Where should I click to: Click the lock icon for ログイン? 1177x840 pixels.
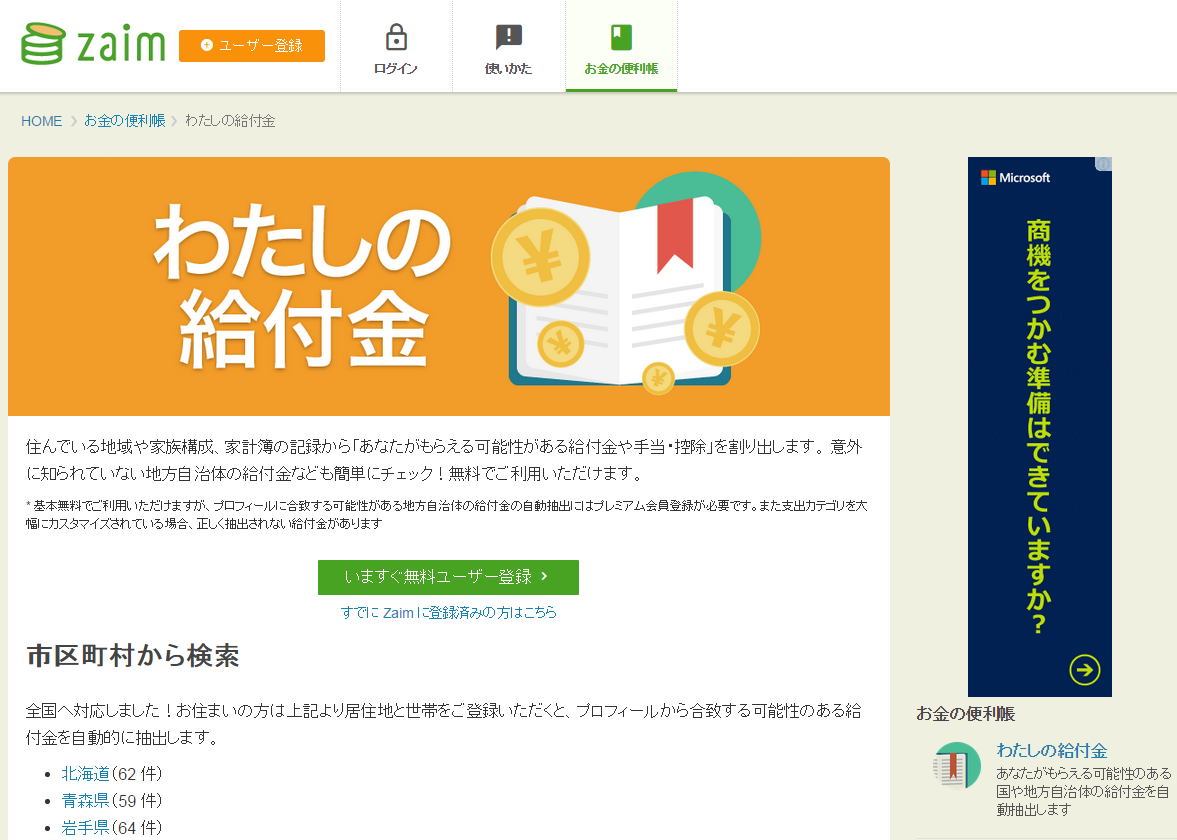(396, 38)
